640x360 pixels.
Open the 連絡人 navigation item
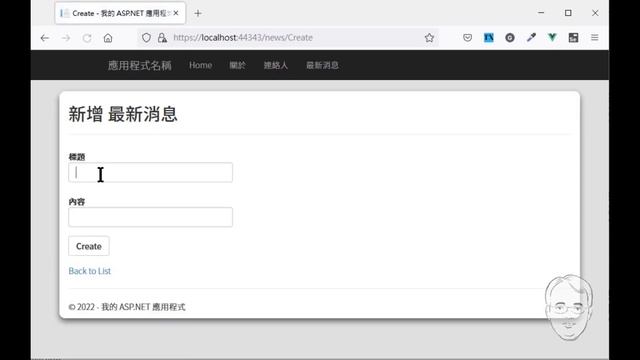[276, 65]
